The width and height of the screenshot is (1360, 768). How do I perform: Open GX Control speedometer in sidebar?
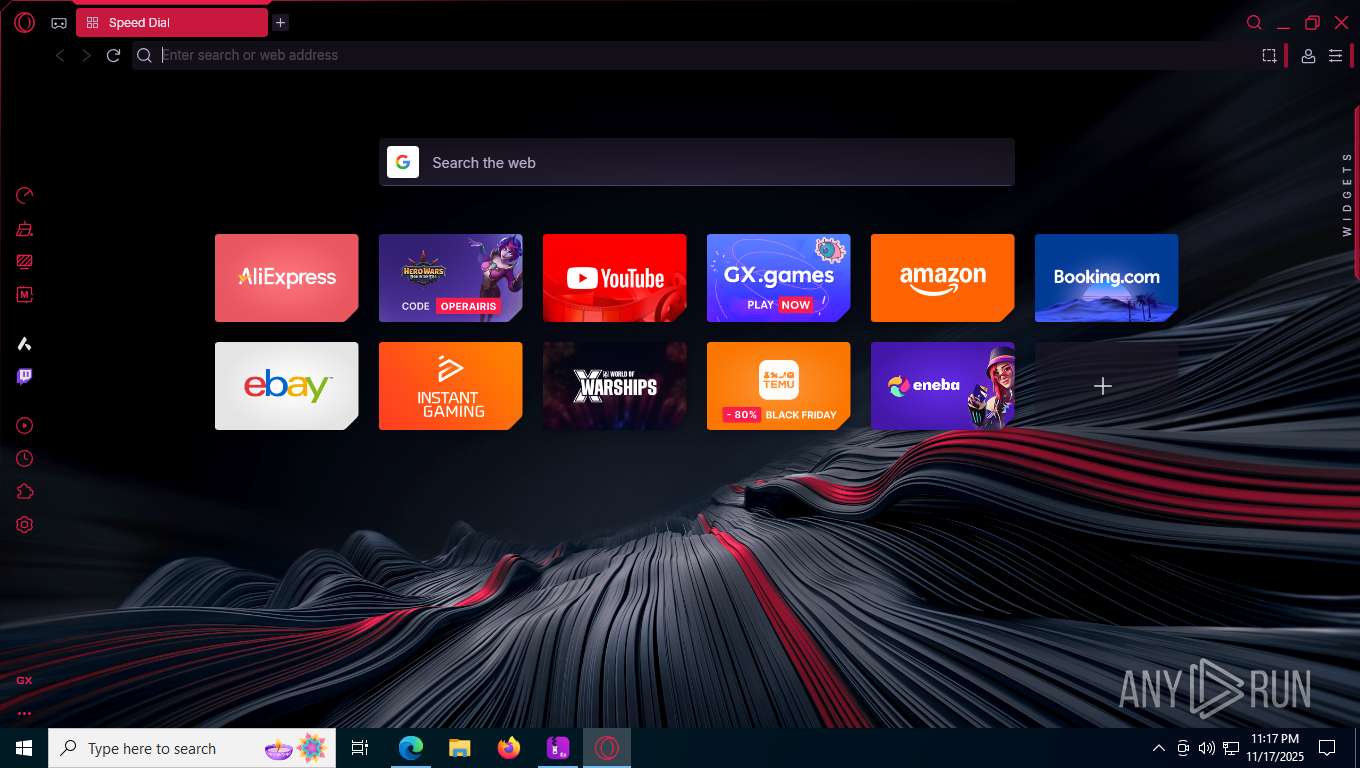tap(25, 195)
